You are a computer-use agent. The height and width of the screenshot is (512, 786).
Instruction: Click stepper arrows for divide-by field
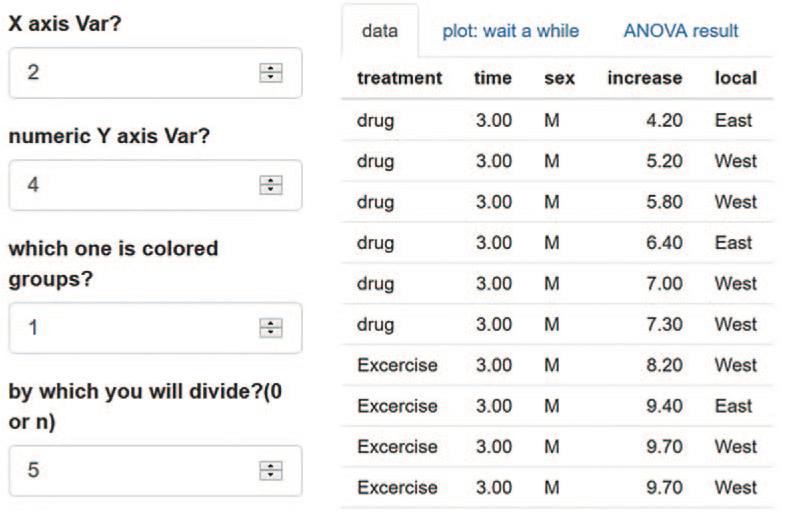[271, 470]
